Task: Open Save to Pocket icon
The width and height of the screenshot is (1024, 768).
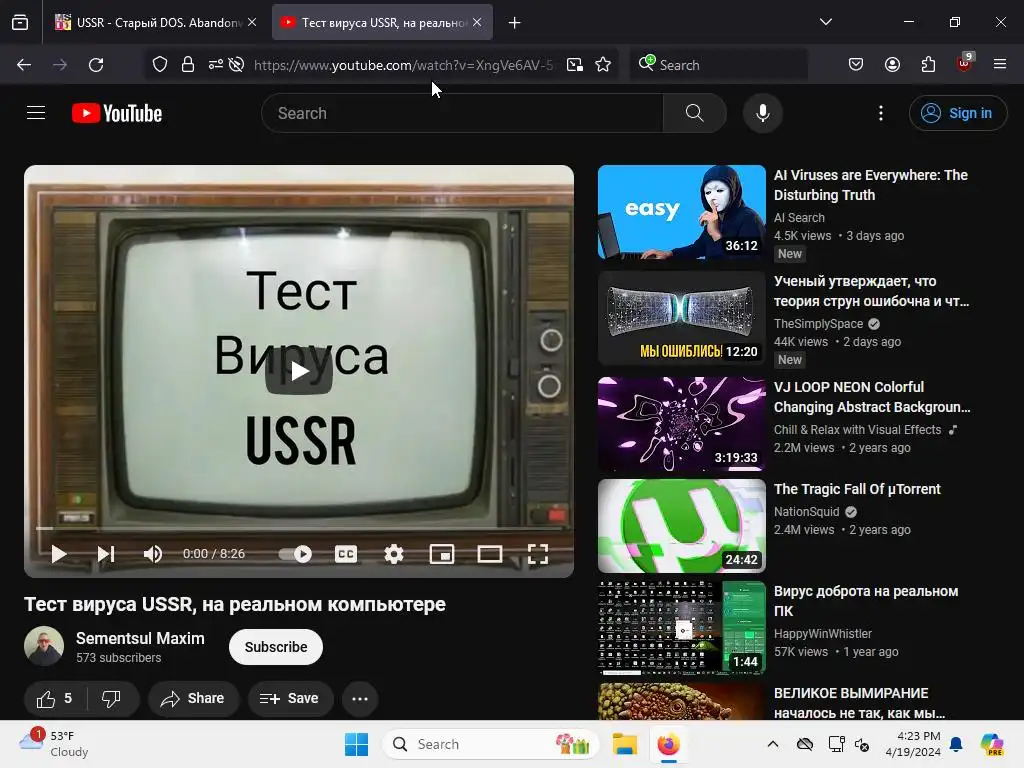Action: (856, 65)
